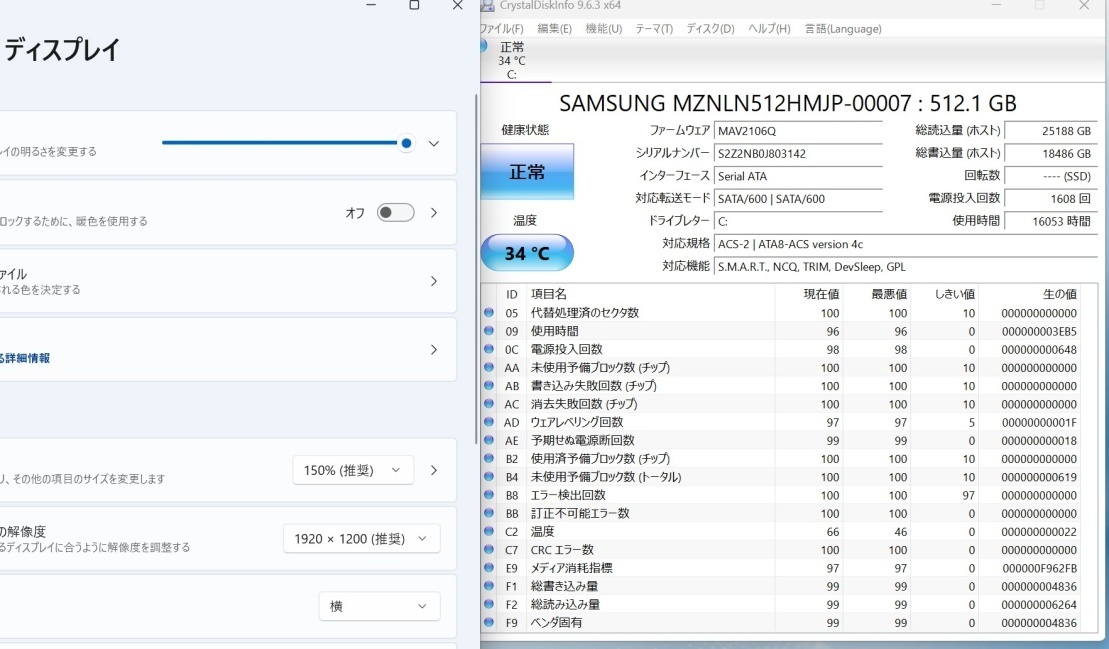This screenshot has height=649, width=1109.
Task: Click the SAMSUNG MZNLN512HMJP-00007 drive title
Action: point(788,104)
